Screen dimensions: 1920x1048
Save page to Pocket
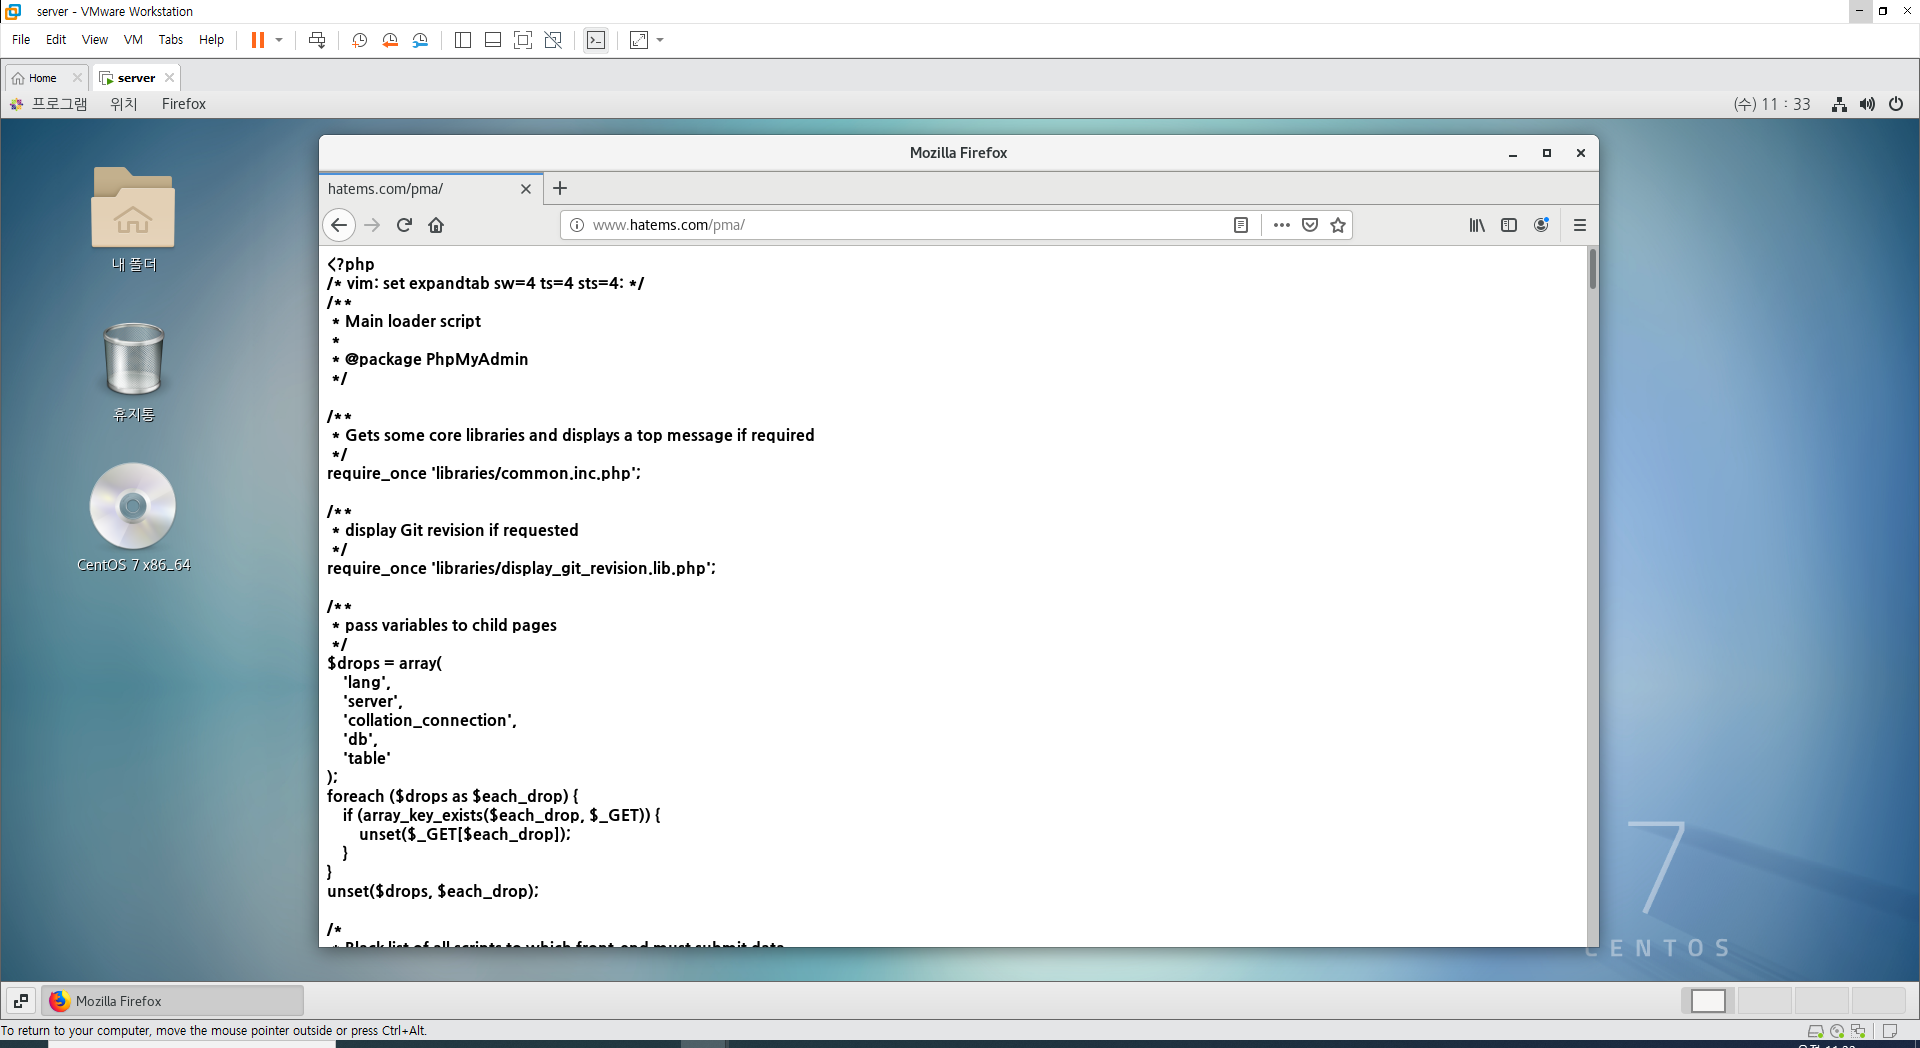pos(1310,225)
